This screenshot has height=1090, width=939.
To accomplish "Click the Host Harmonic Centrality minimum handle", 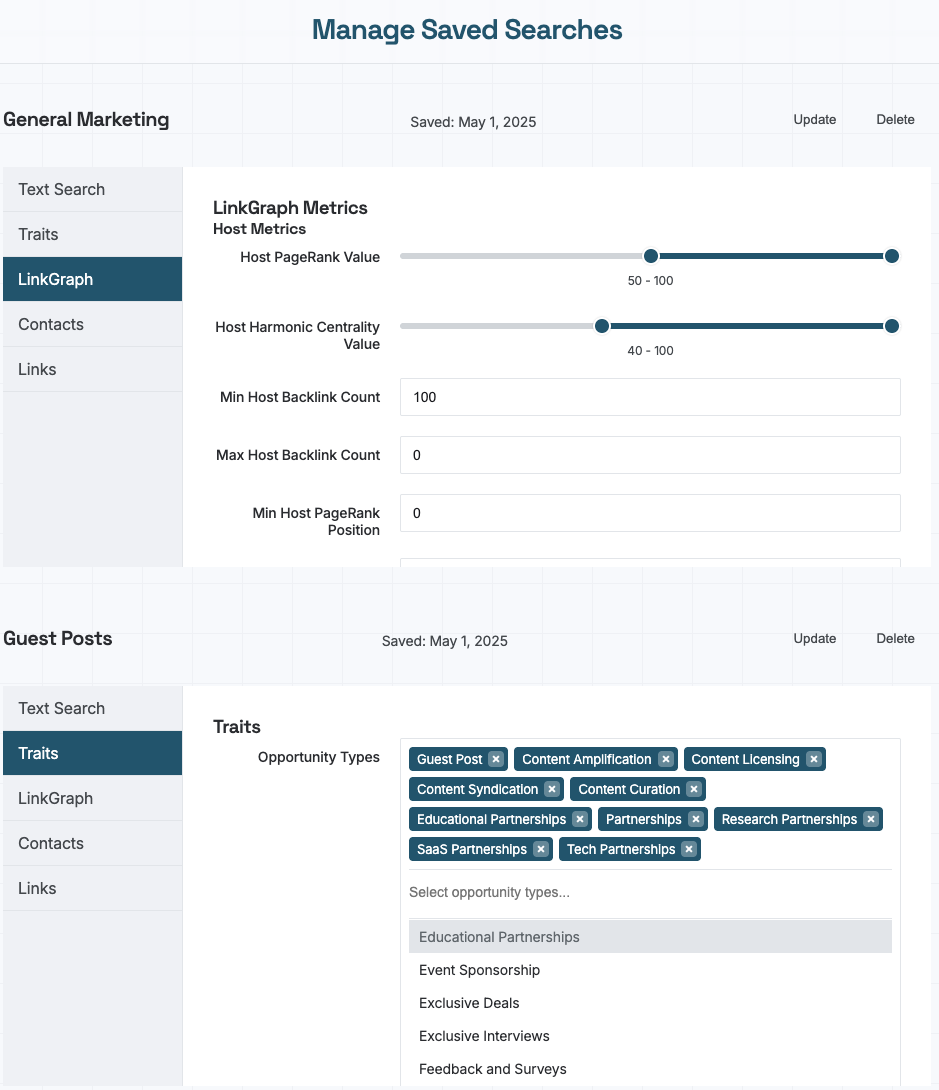I will pyautogui.click(x=602, y=326).
